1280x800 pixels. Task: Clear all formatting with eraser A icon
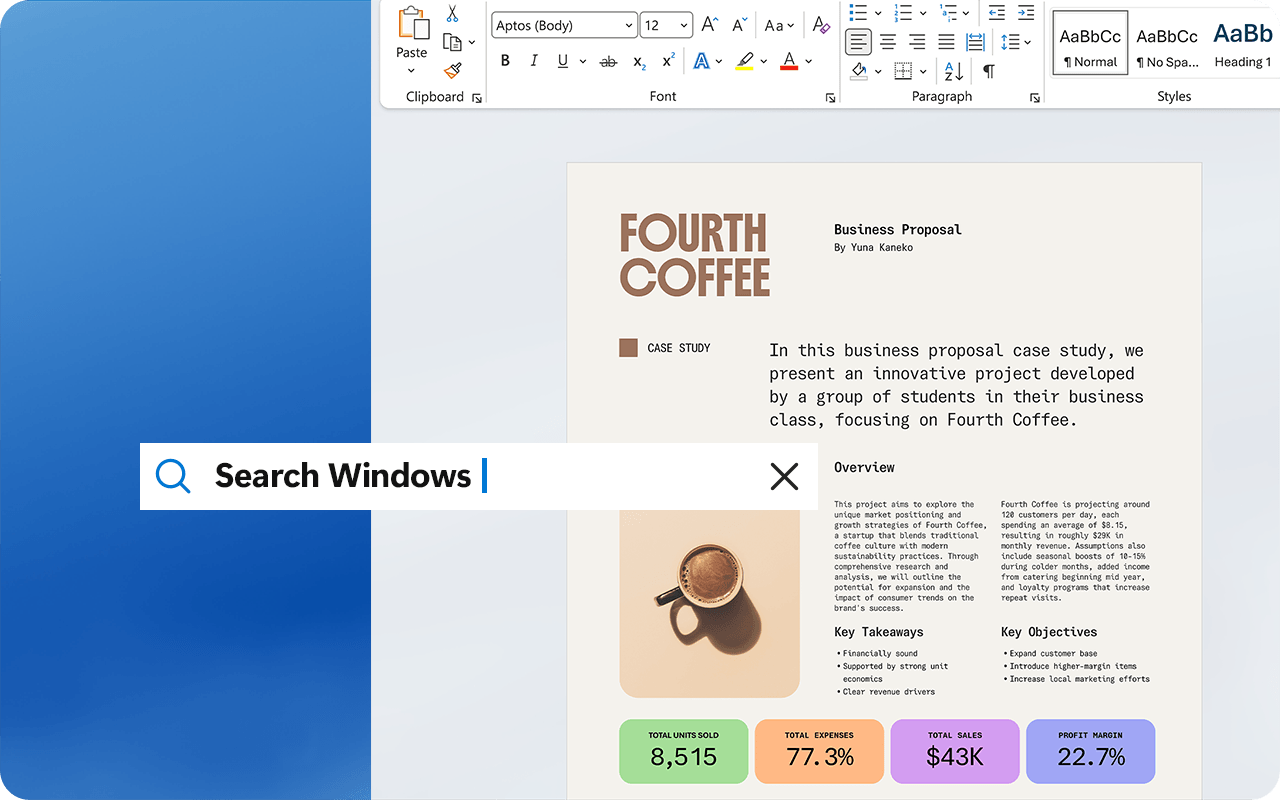point(821,25)
